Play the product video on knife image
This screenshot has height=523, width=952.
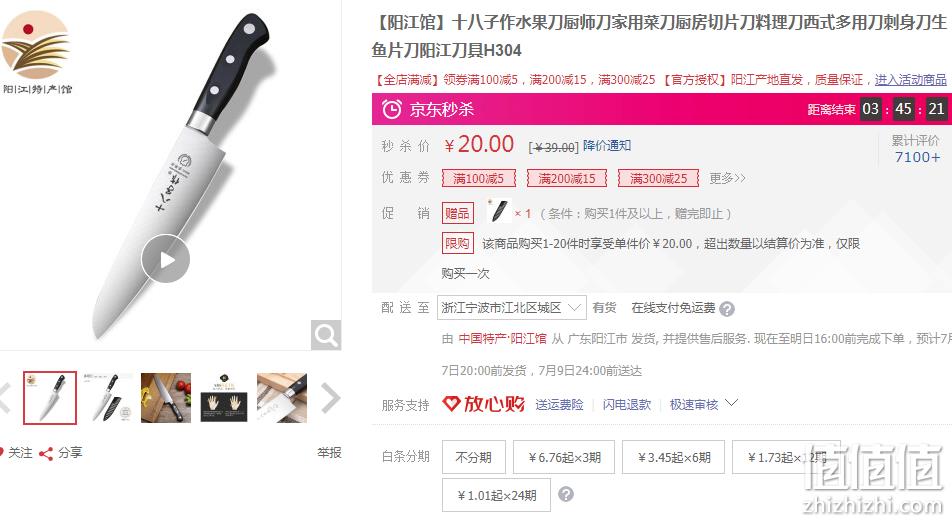coord(166,259)
